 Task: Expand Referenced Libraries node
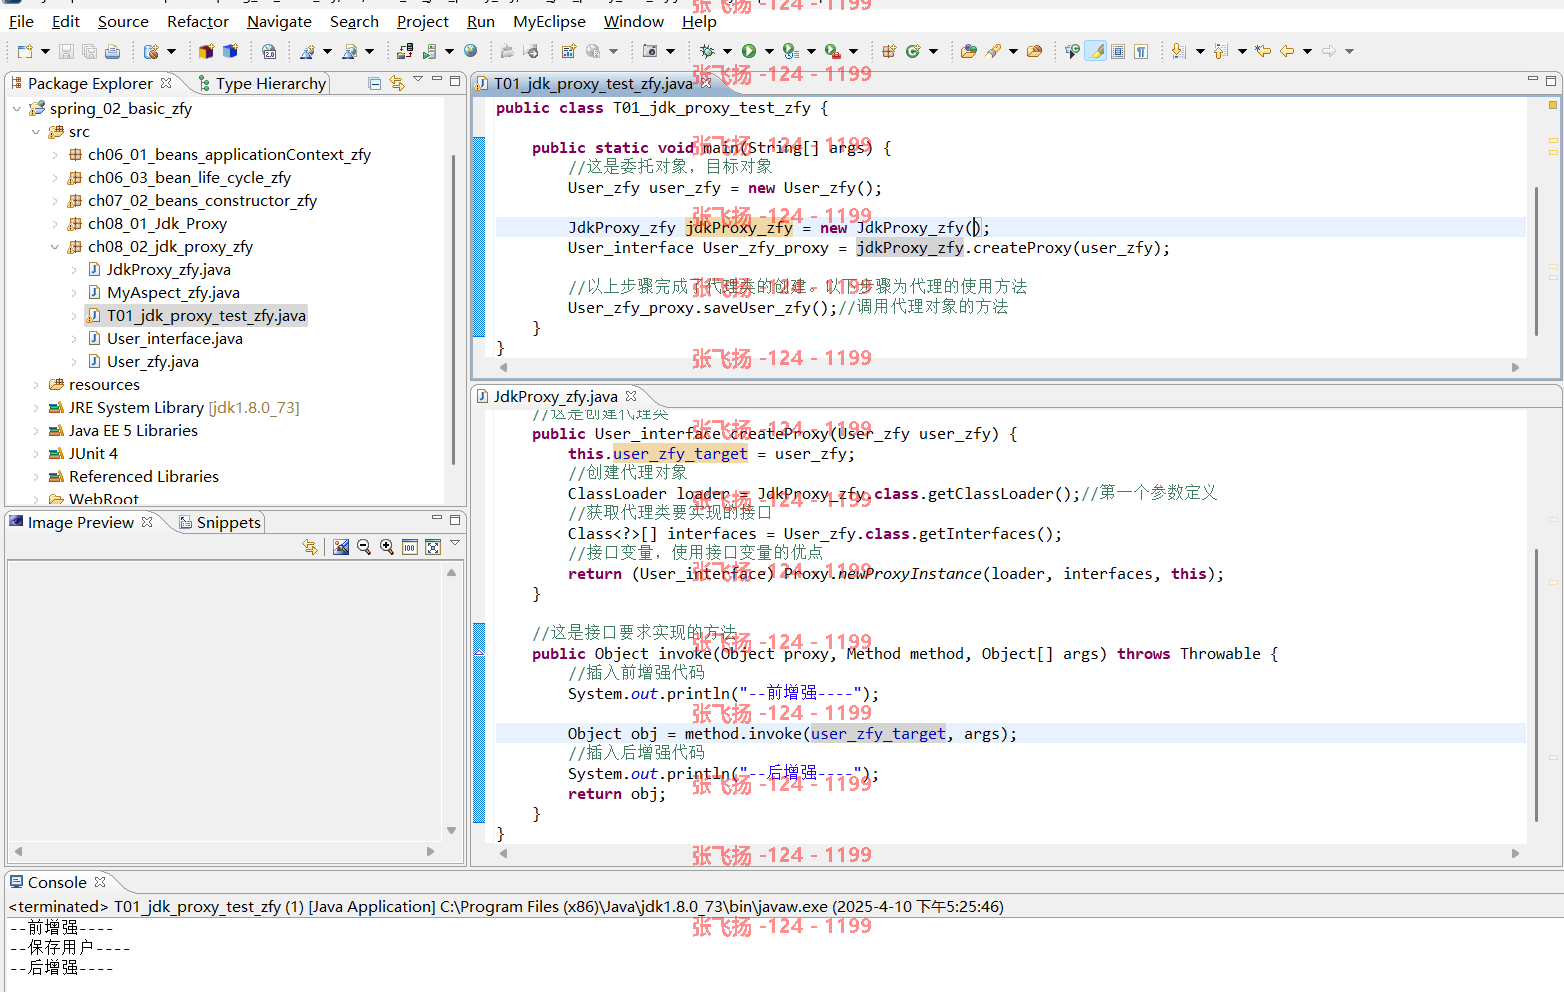click(x=36, y=477)
